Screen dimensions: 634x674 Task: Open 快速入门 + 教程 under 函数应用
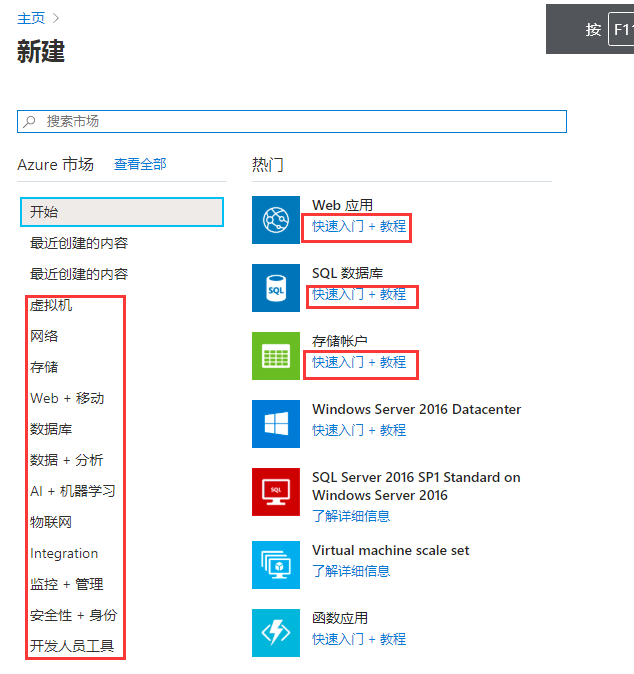click(x=359, y=639)
